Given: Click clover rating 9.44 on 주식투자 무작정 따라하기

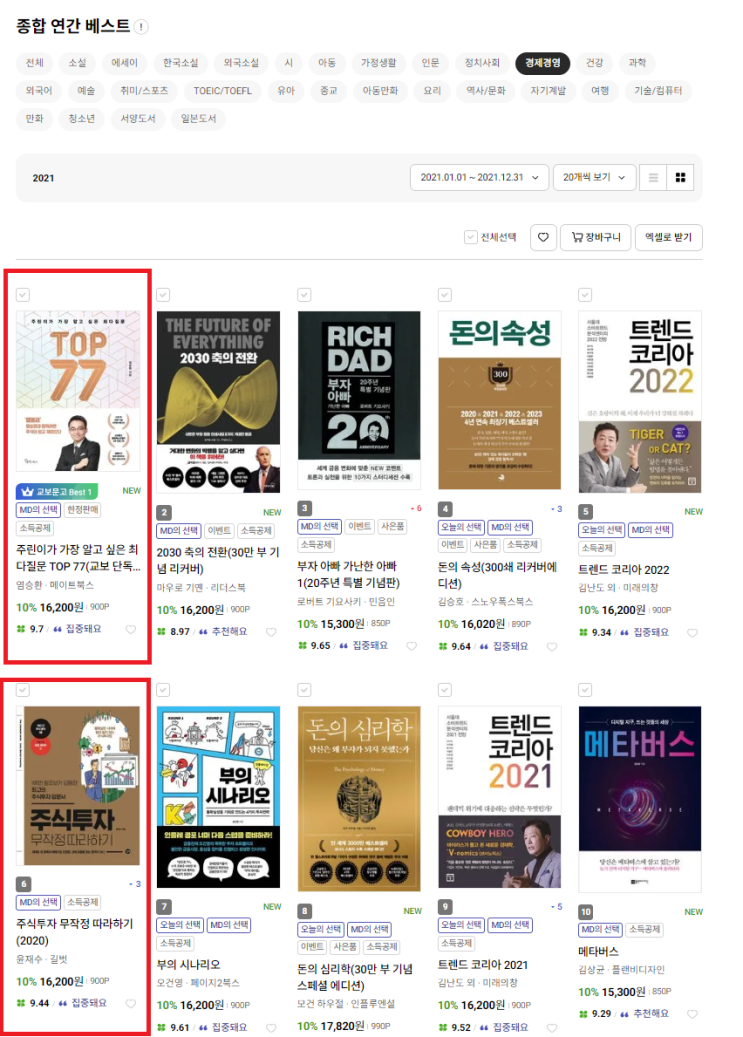Looking at the screenshot, I should (33, 1003).
